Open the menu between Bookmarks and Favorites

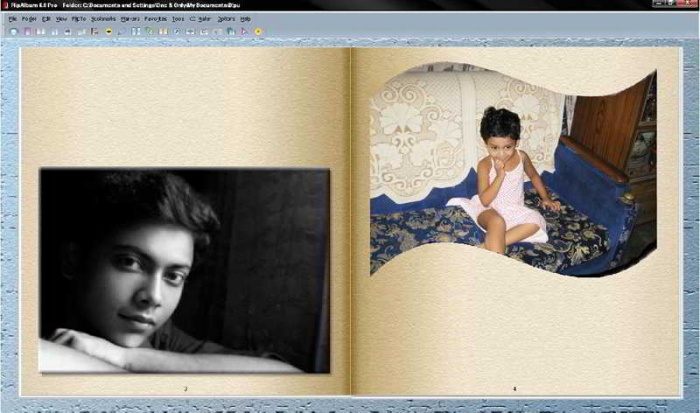(130, 19)
